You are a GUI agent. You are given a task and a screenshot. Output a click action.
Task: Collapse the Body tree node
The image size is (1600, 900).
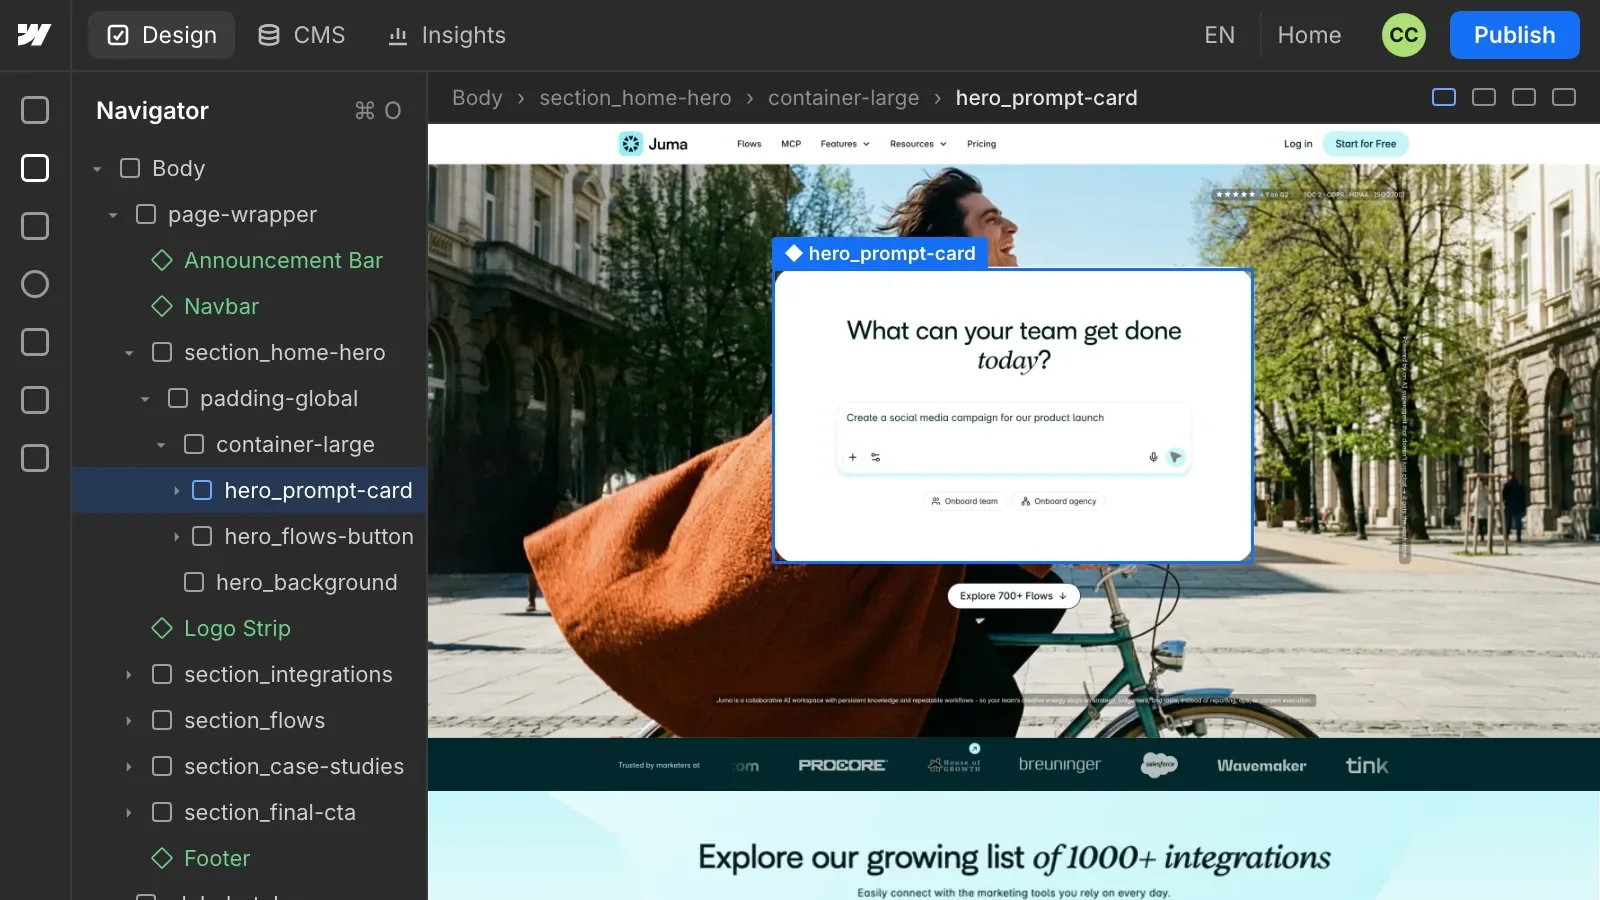pyautogui.click(x=97, y=169)
